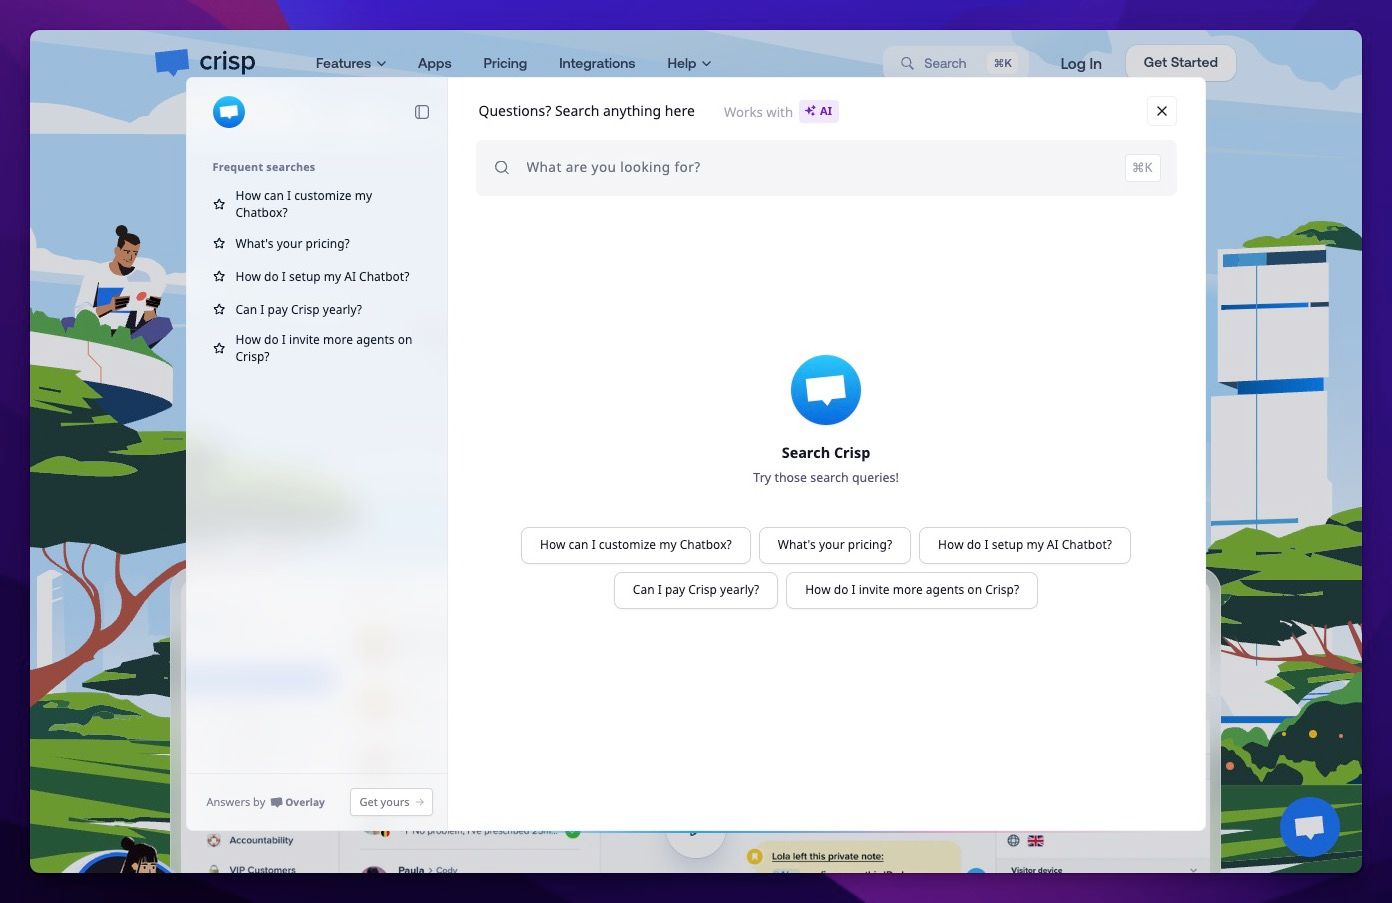
Task: Click the globe icon in background page
Action: click(x=1013, y=841)
